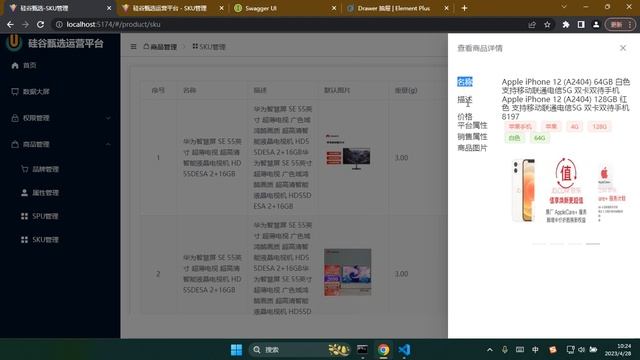Image resolution: width=640 pixels, height=360 pixels.
Task: Click the 64G sale attribute tag
Action: point(539,138)
